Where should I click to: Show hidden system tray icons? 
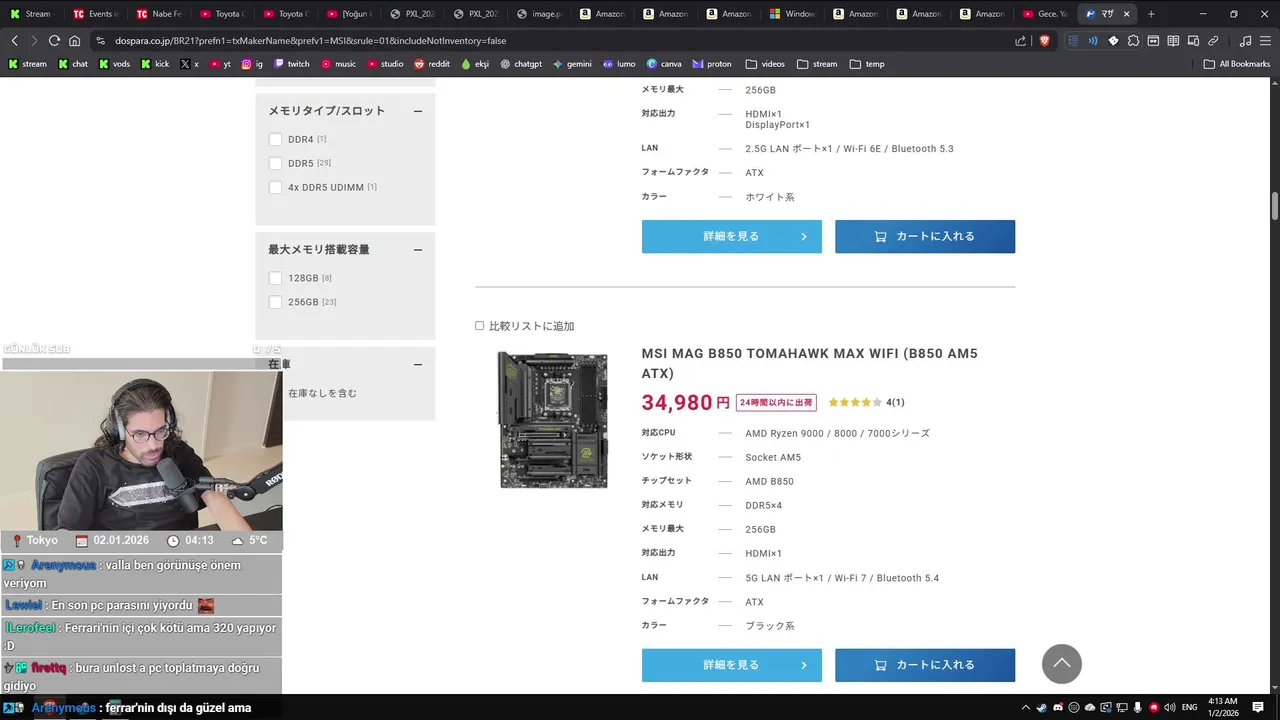pyautogui.click(x=1025, y=707)
